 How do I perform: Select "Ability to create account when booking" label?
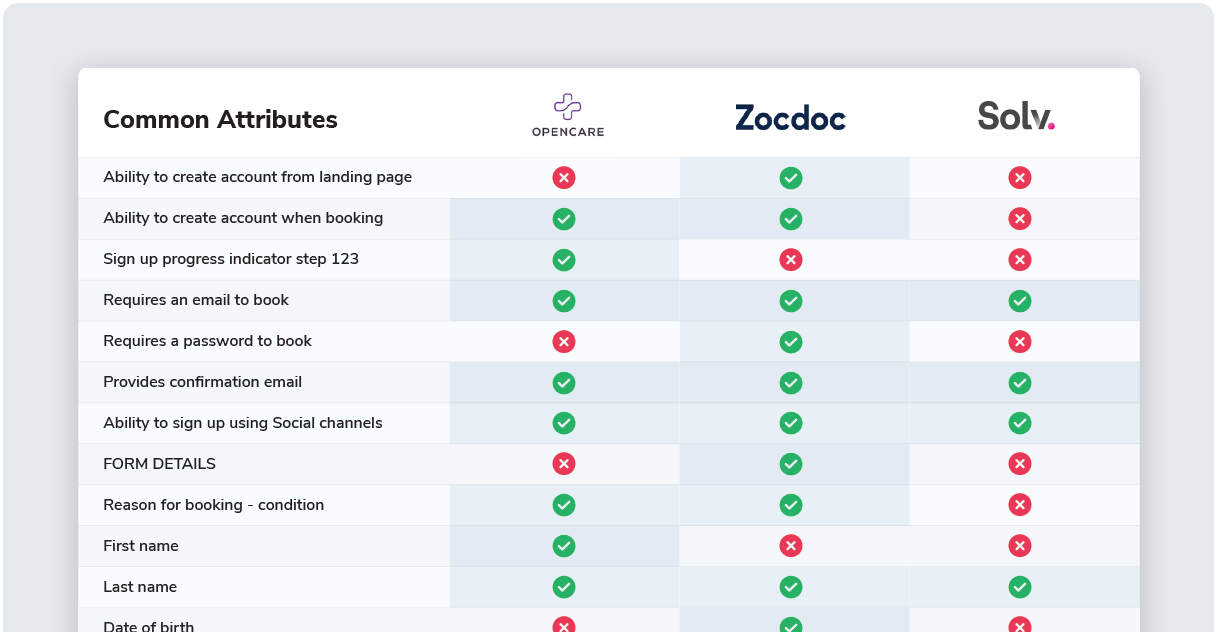(x=243, y=218)
